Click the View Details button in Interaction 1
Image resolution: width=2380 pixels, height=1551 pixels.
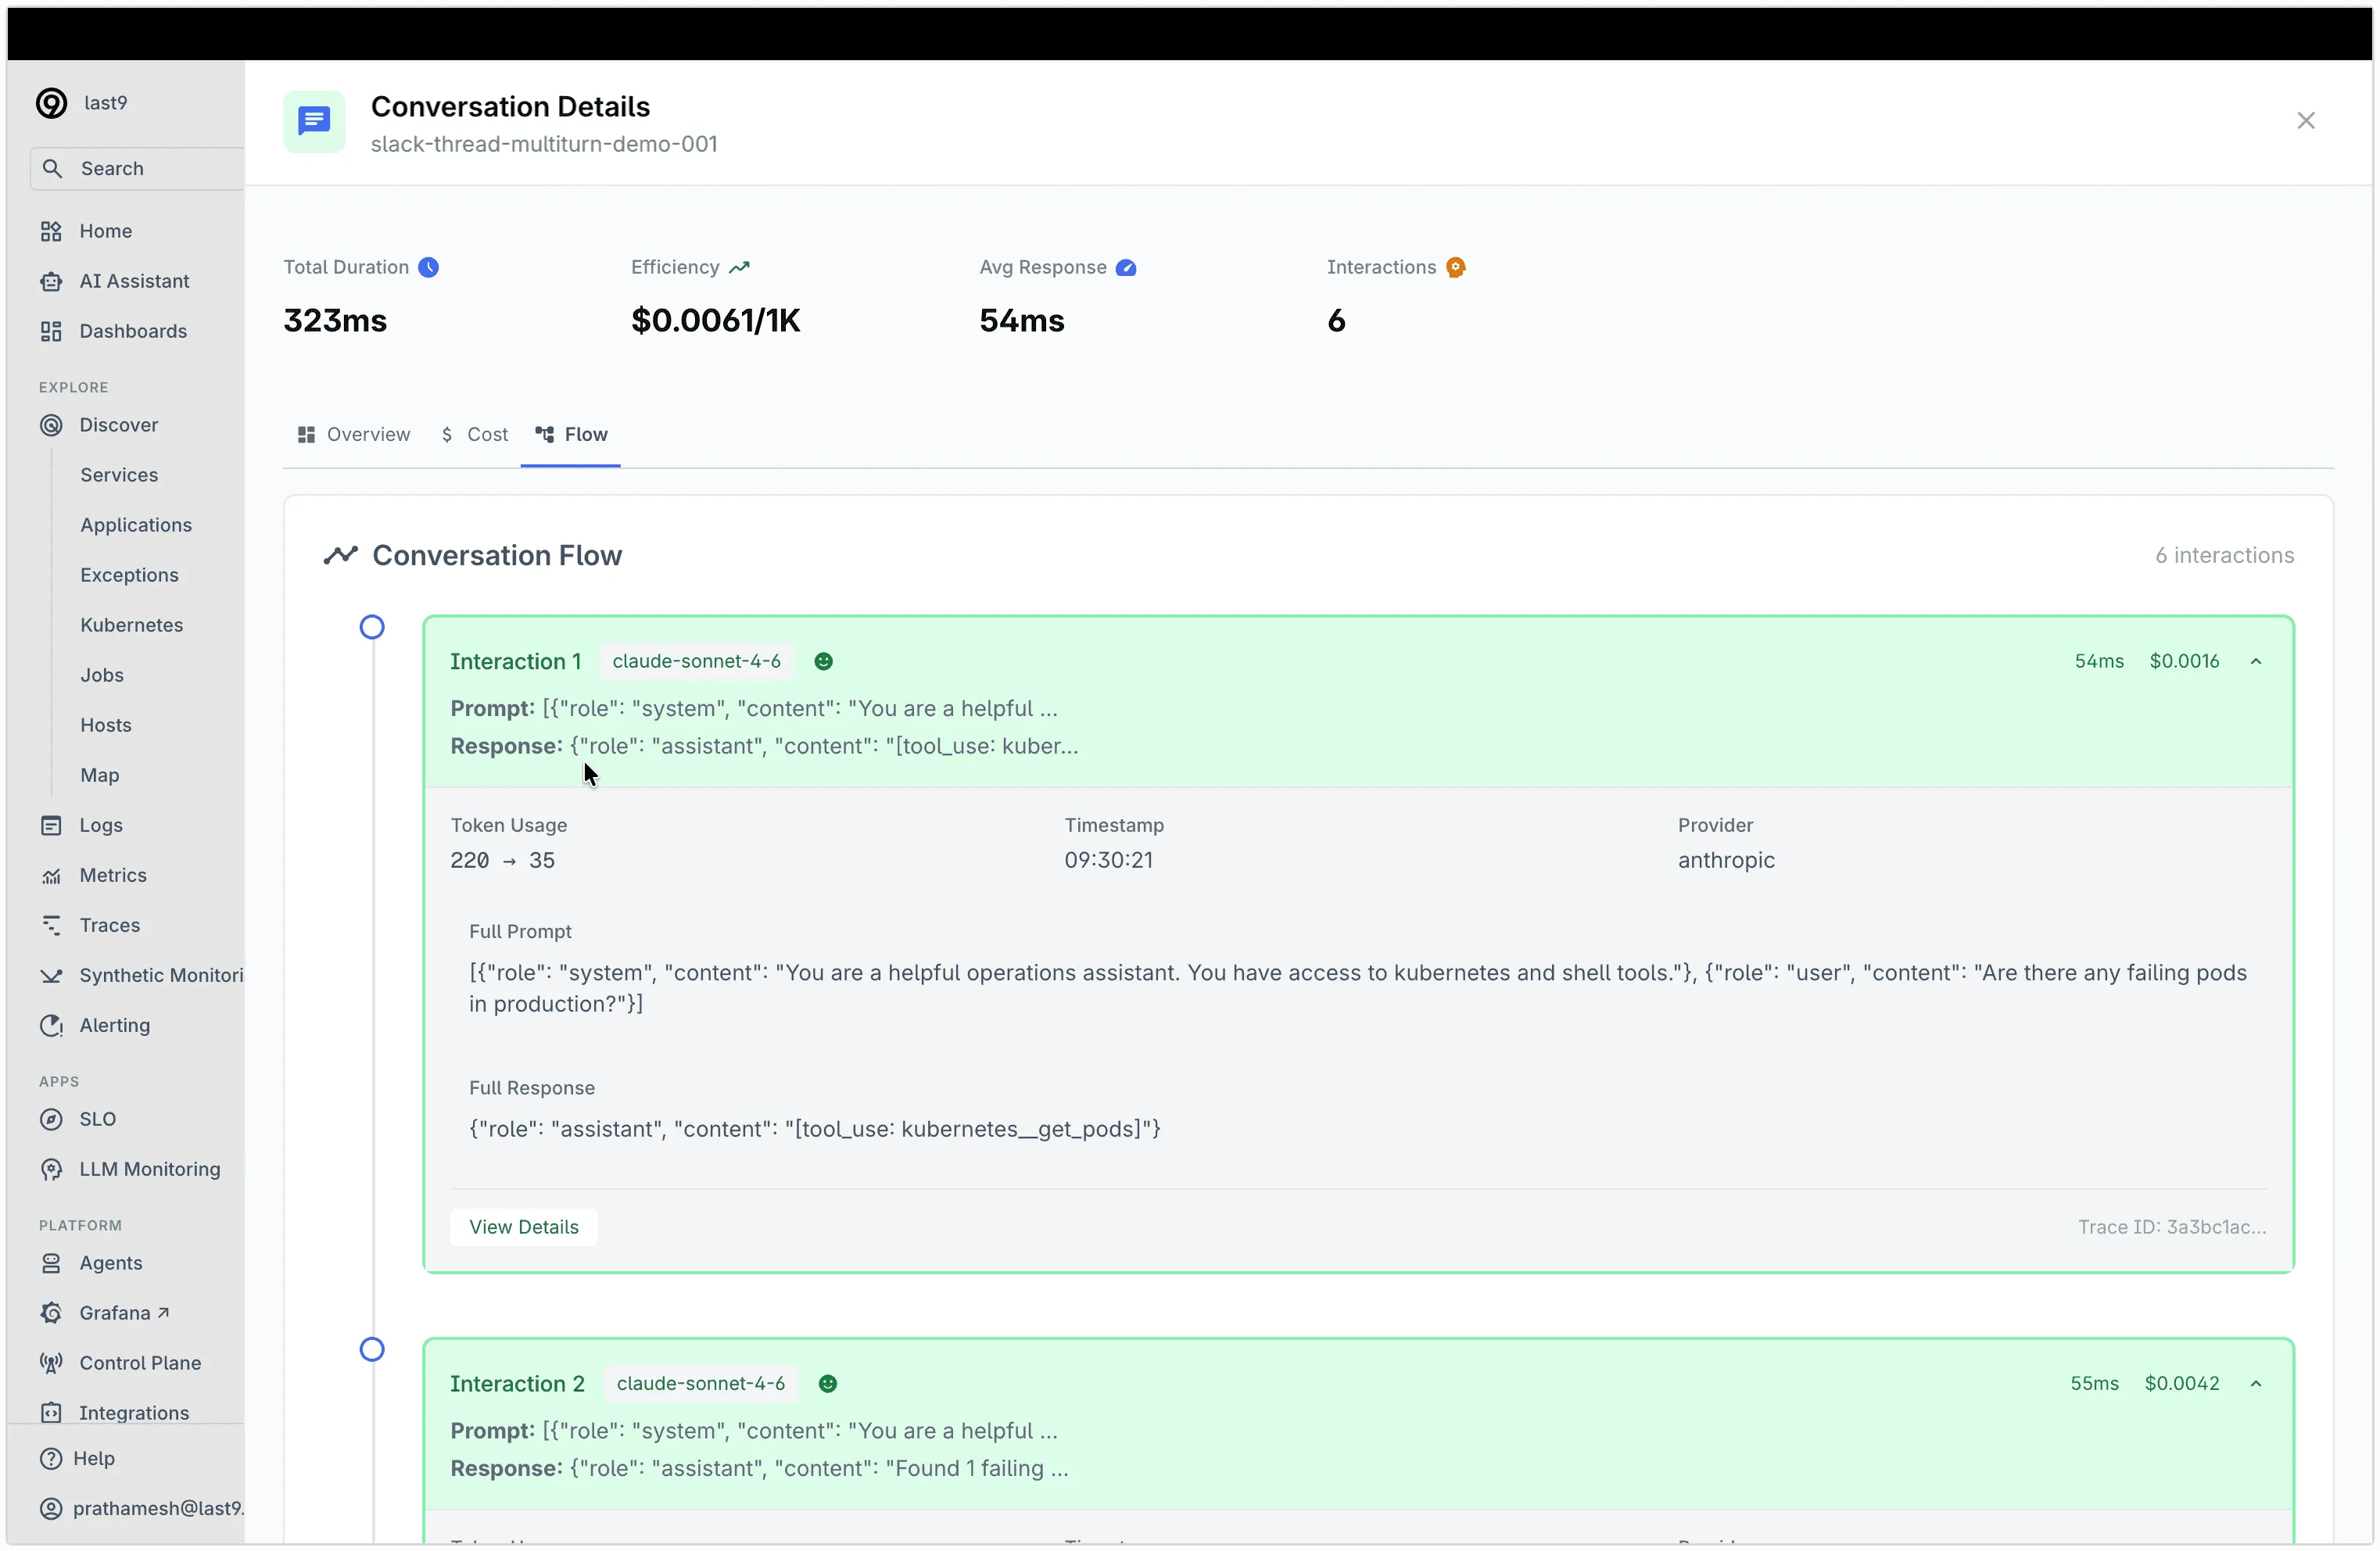524,1227
